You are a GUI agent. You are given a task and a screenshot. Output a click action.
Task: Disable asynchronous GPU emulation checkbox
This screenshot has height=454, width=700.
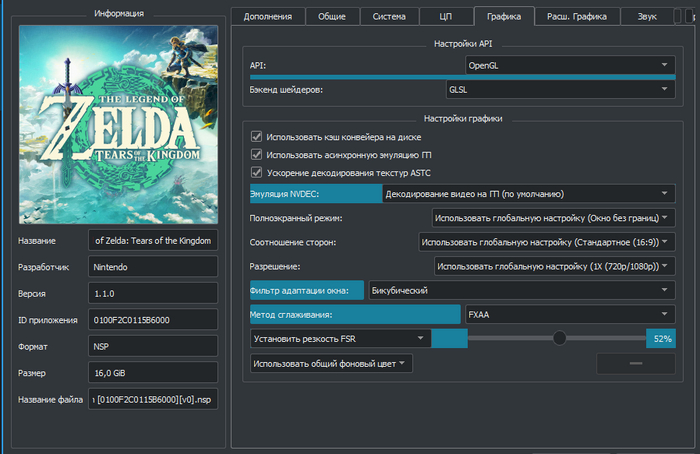(x=257, y=155)
